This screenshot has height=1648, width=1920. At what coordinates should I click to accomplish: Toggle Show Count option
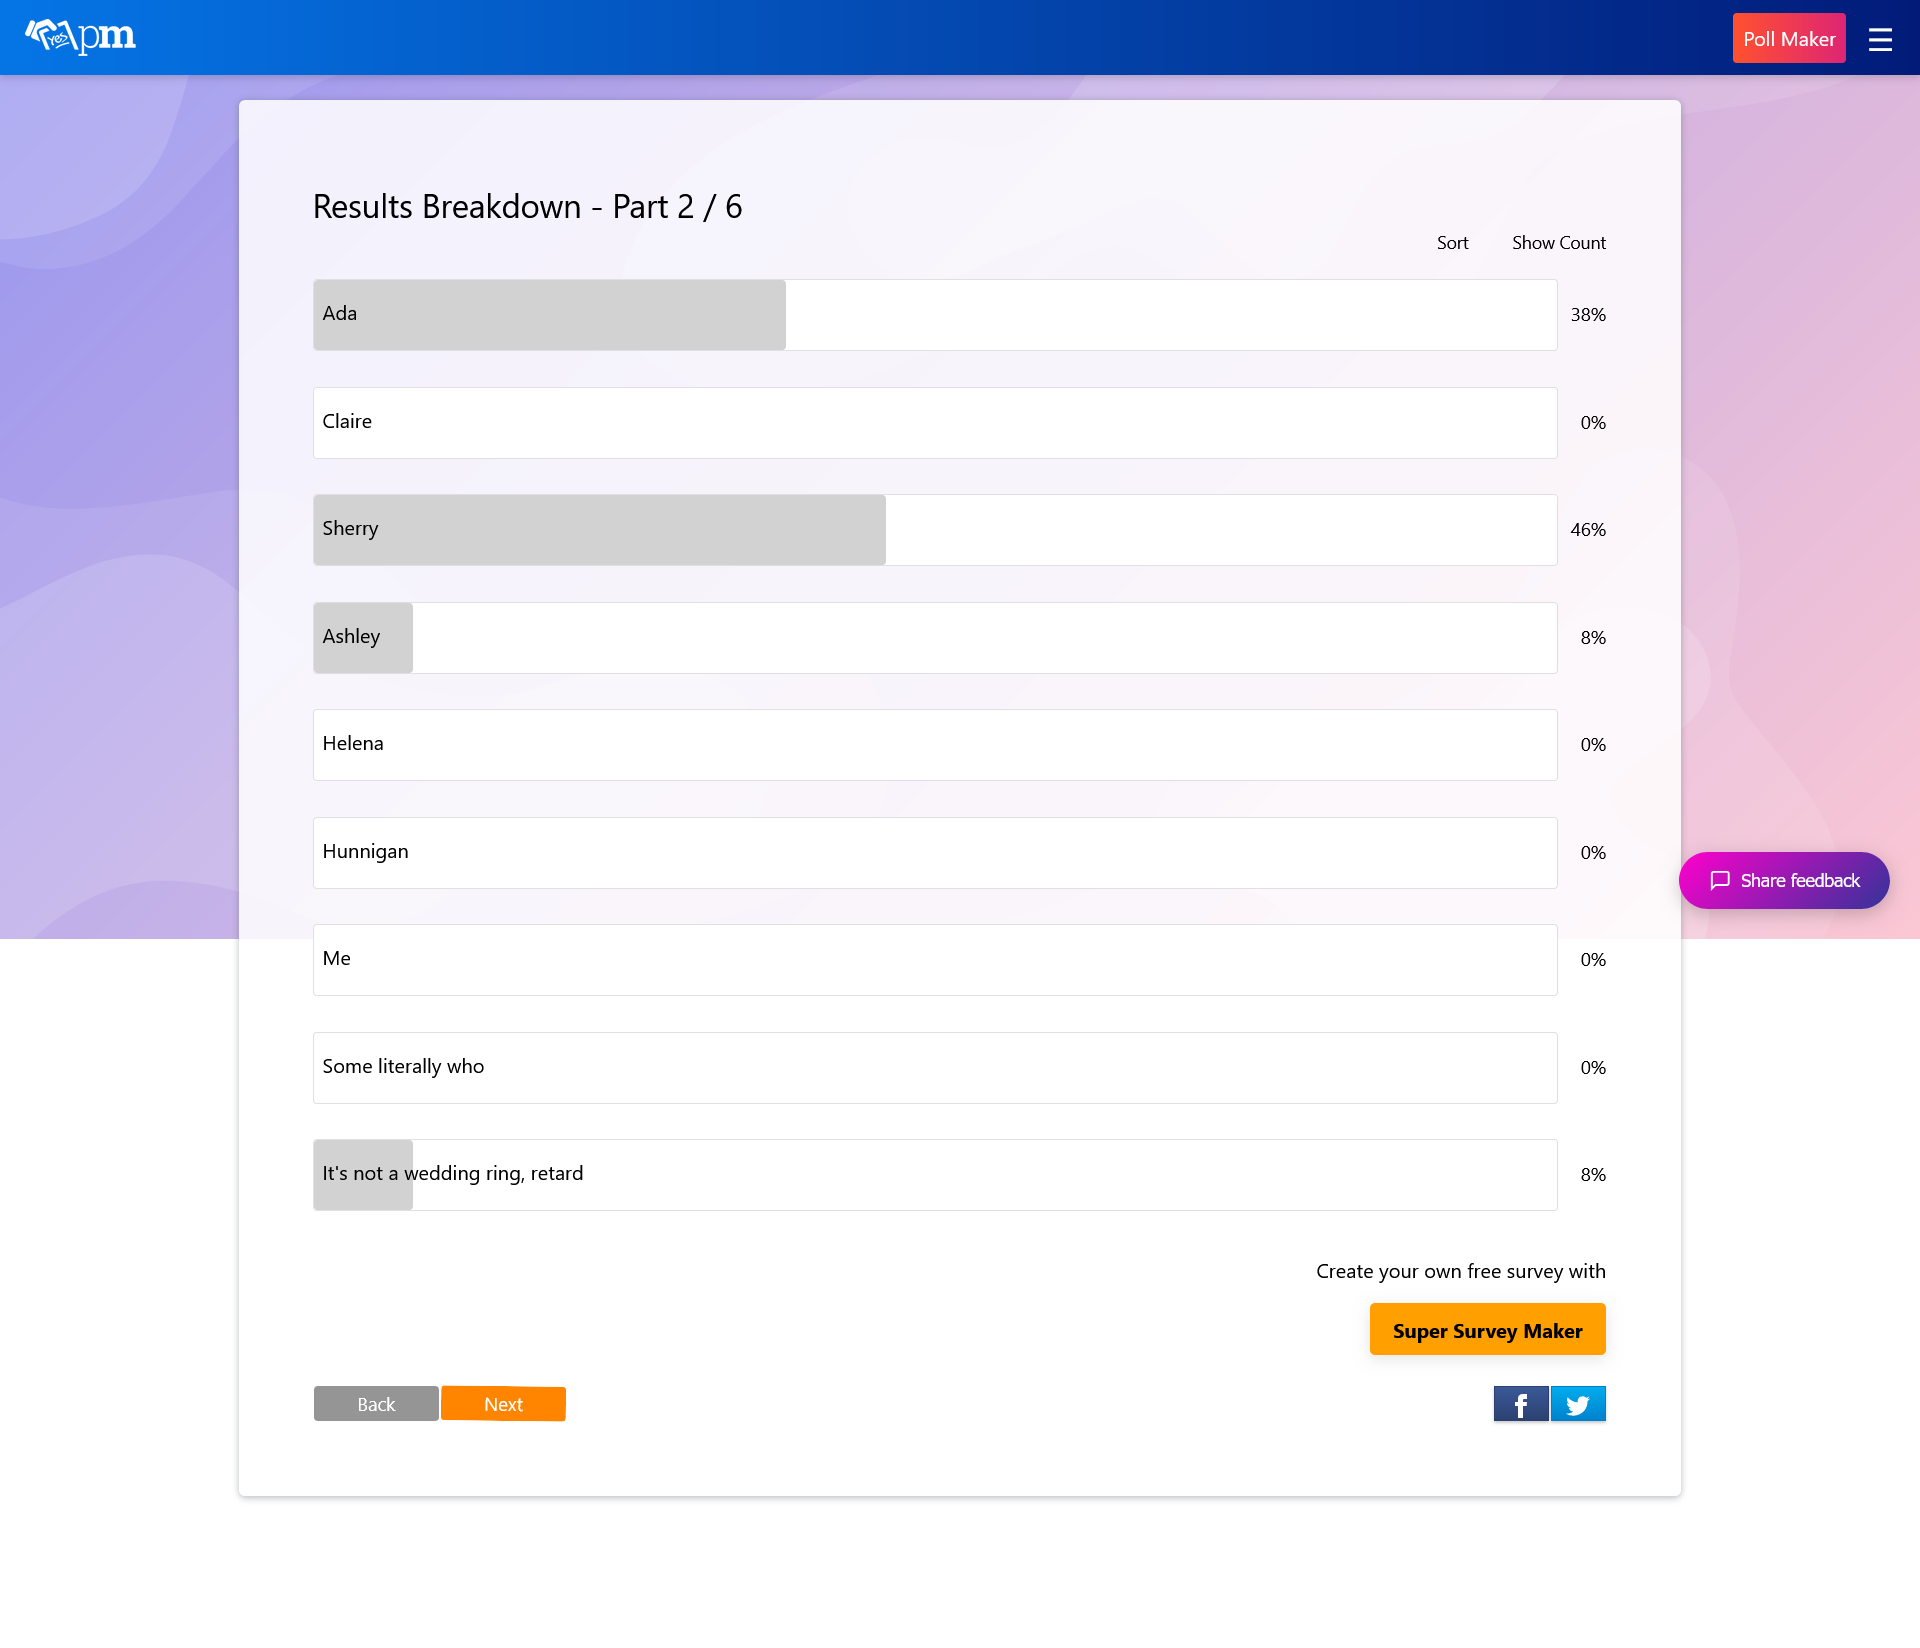(x=1558, y=243)
